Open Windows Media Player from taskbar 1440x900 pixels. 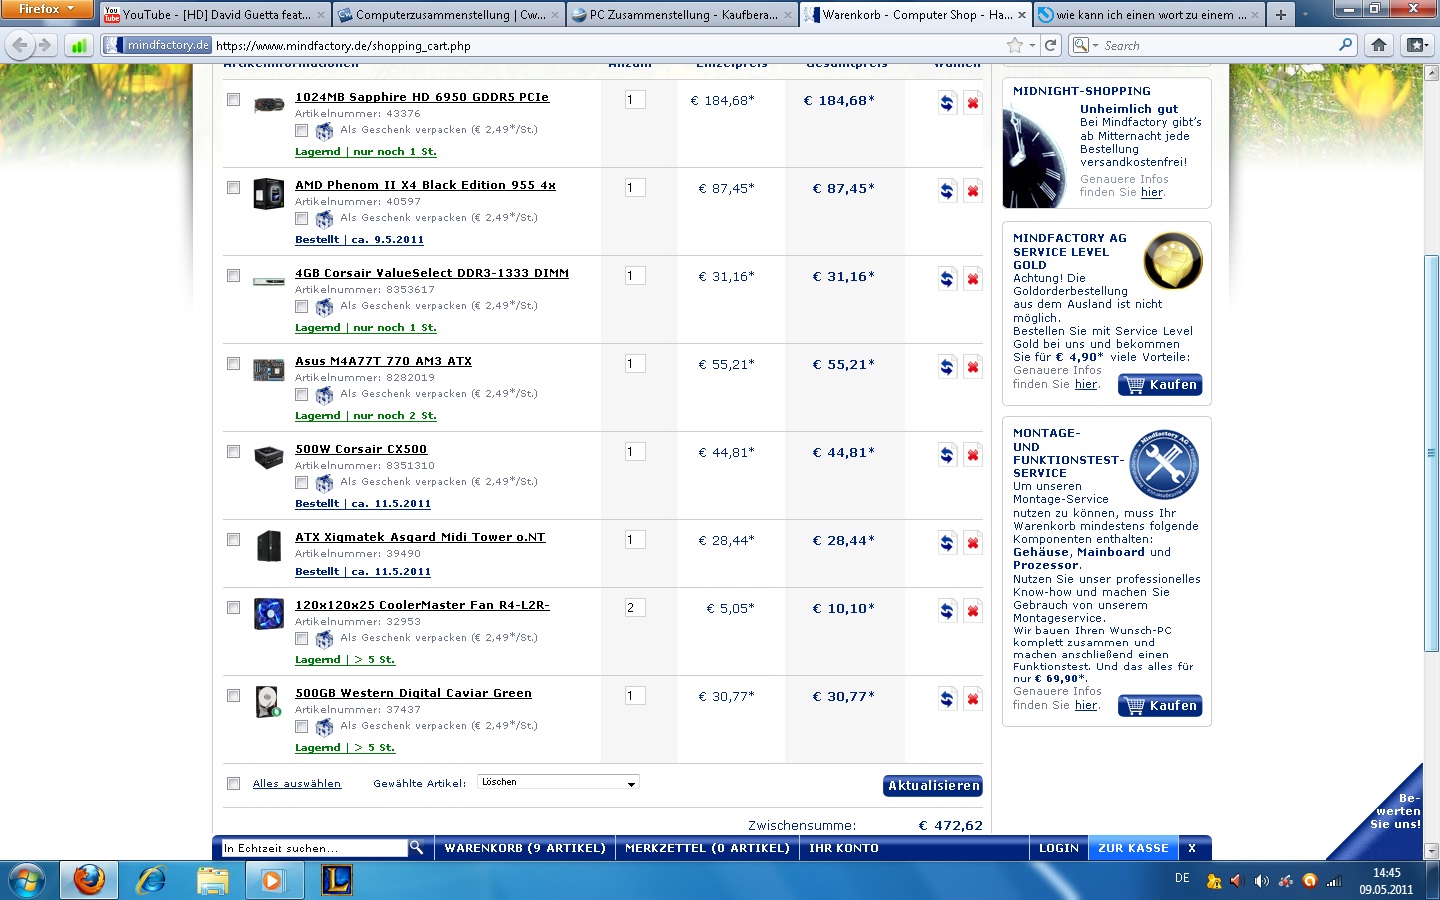[x=272, y=880]
